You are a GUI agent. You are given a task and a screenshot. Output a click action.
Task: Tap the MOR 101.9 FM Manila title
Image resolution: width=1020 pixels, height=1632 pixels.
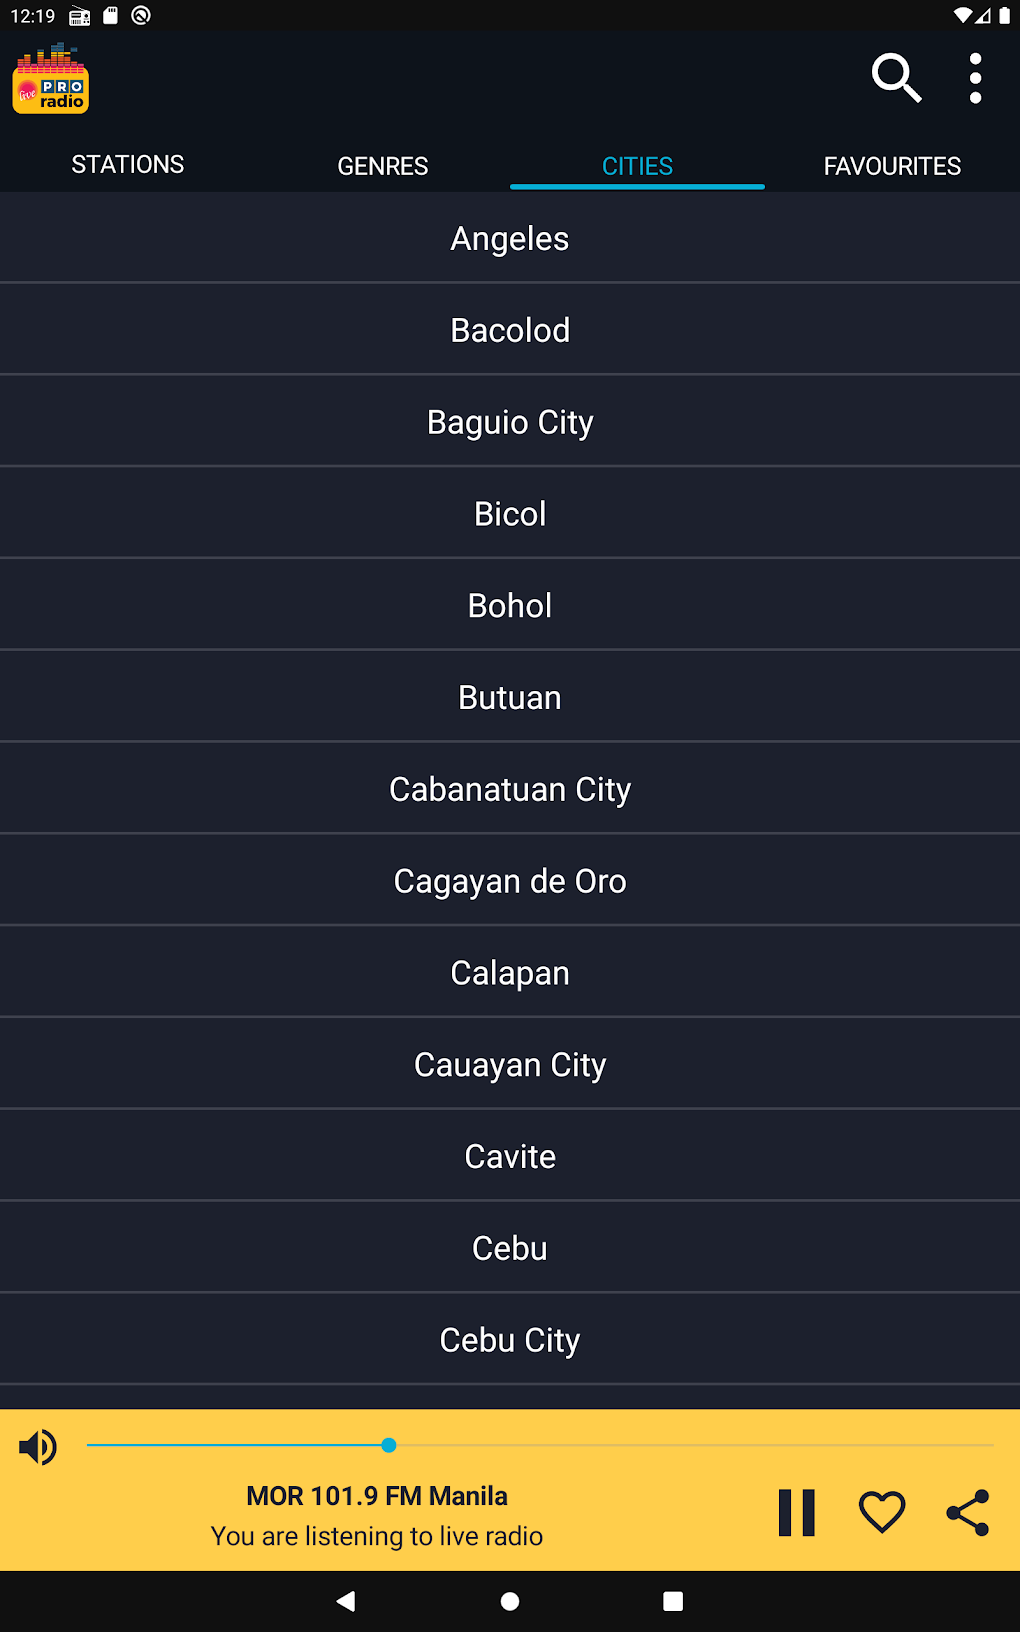[377, 1496]
